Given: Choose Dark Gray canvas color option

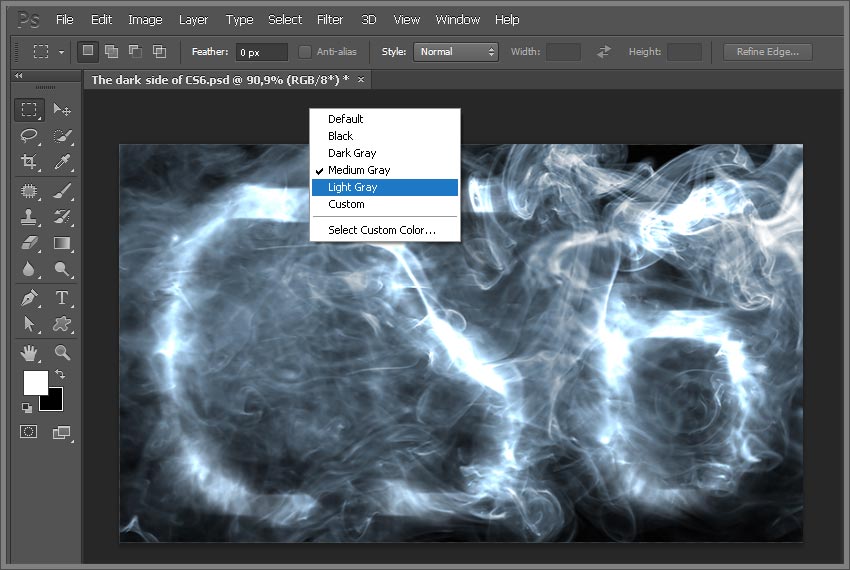Looking at the screenshot, I should [385, 153].
